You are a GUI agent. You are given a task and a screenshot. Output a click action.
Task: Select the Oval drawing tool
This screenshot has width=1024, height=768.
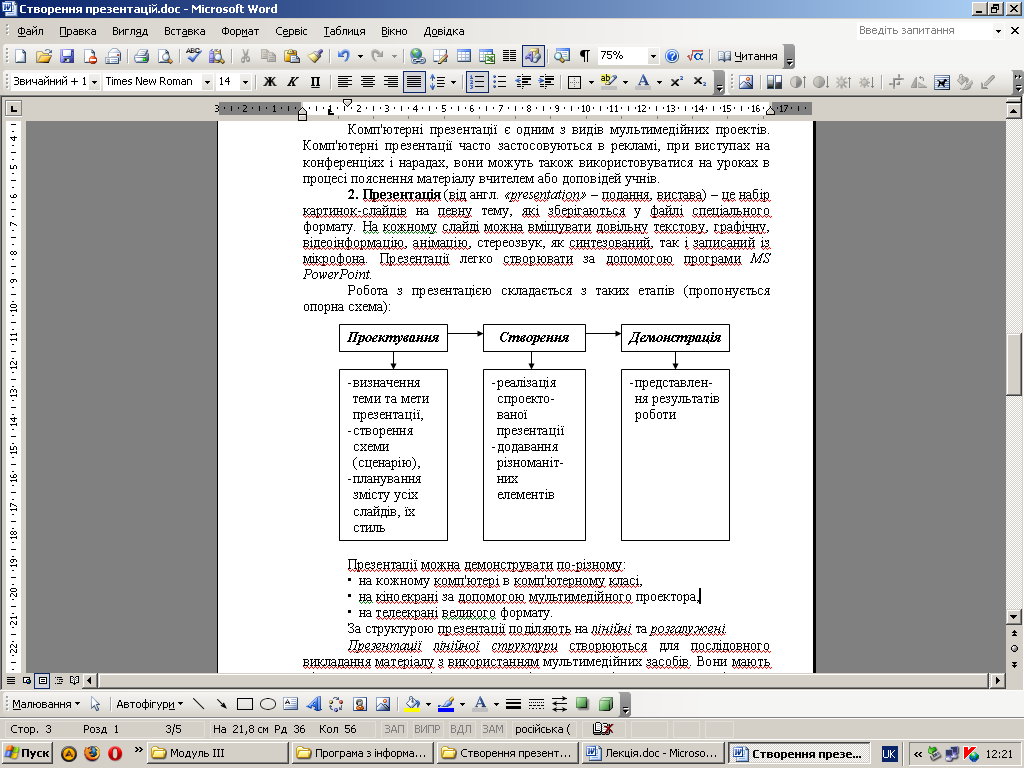(x=268, y=704)
